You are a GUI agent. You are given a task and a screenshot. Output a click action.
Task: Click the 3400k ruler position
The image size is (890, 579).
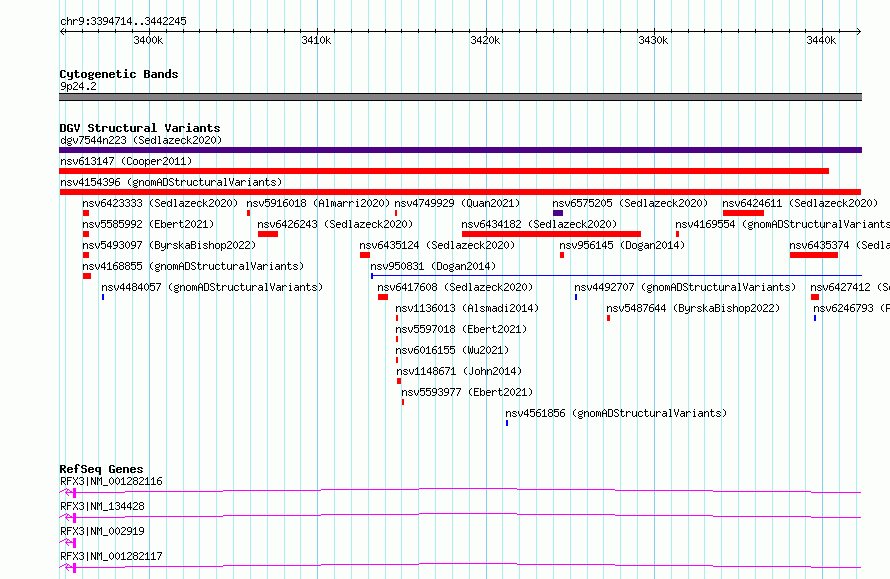coord(148,40)
